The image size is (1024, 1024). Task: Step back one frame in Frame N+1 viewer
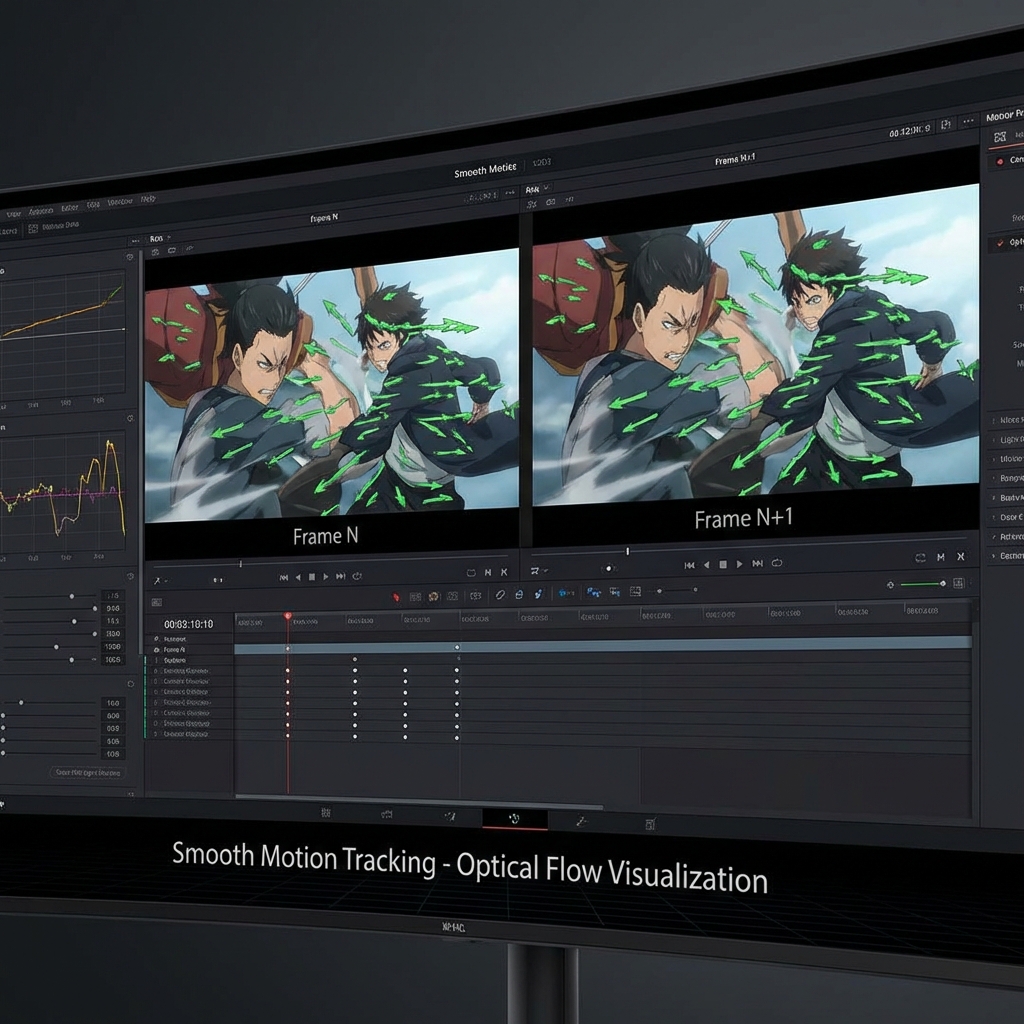point(707,565)
